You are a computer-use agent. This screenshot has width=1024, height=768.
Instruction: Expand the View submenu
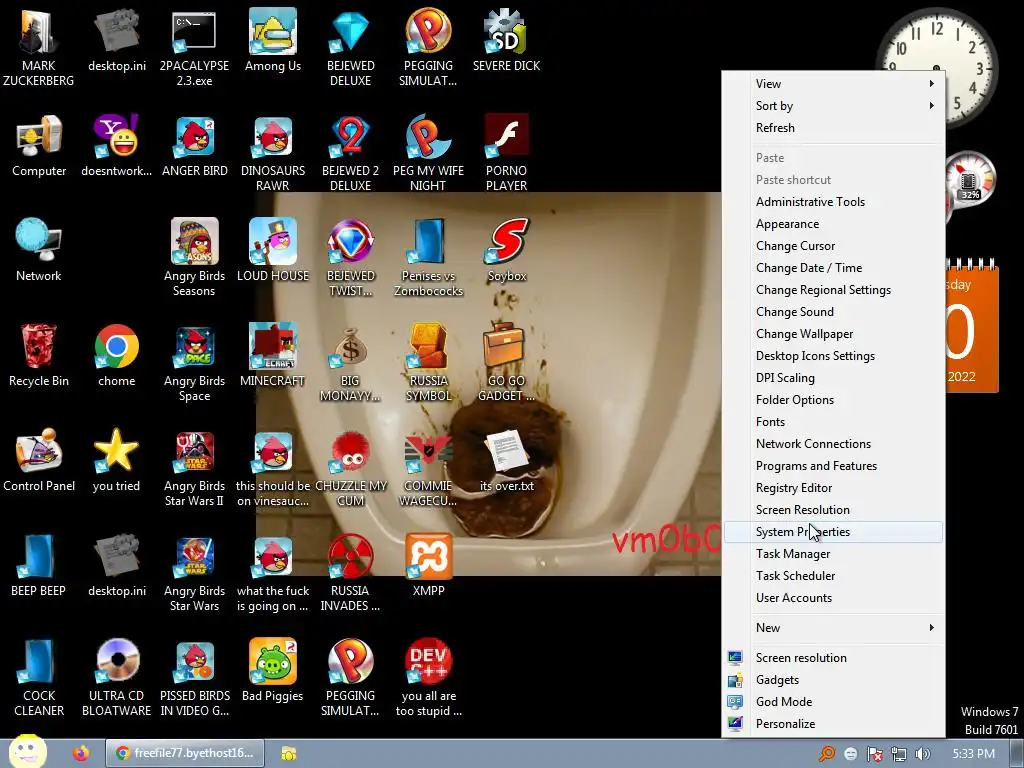[x=833, y=84]
